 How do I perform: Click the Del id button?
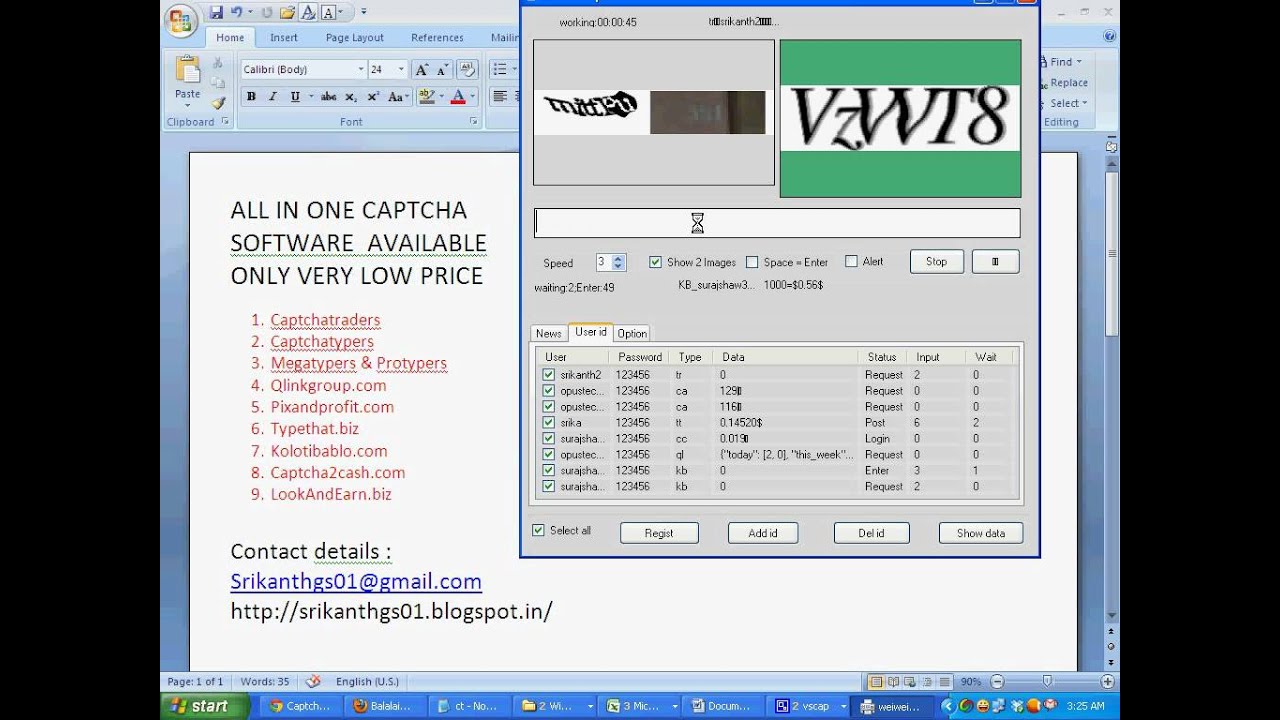pyautogui.click(x=871, y=533)
